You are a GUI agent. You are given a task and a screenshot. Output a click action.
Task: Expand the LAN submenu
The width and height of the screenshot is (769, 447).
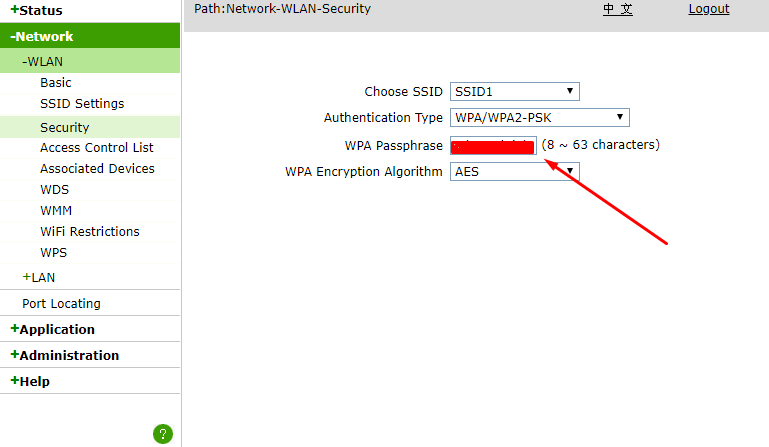pos(39,277)
